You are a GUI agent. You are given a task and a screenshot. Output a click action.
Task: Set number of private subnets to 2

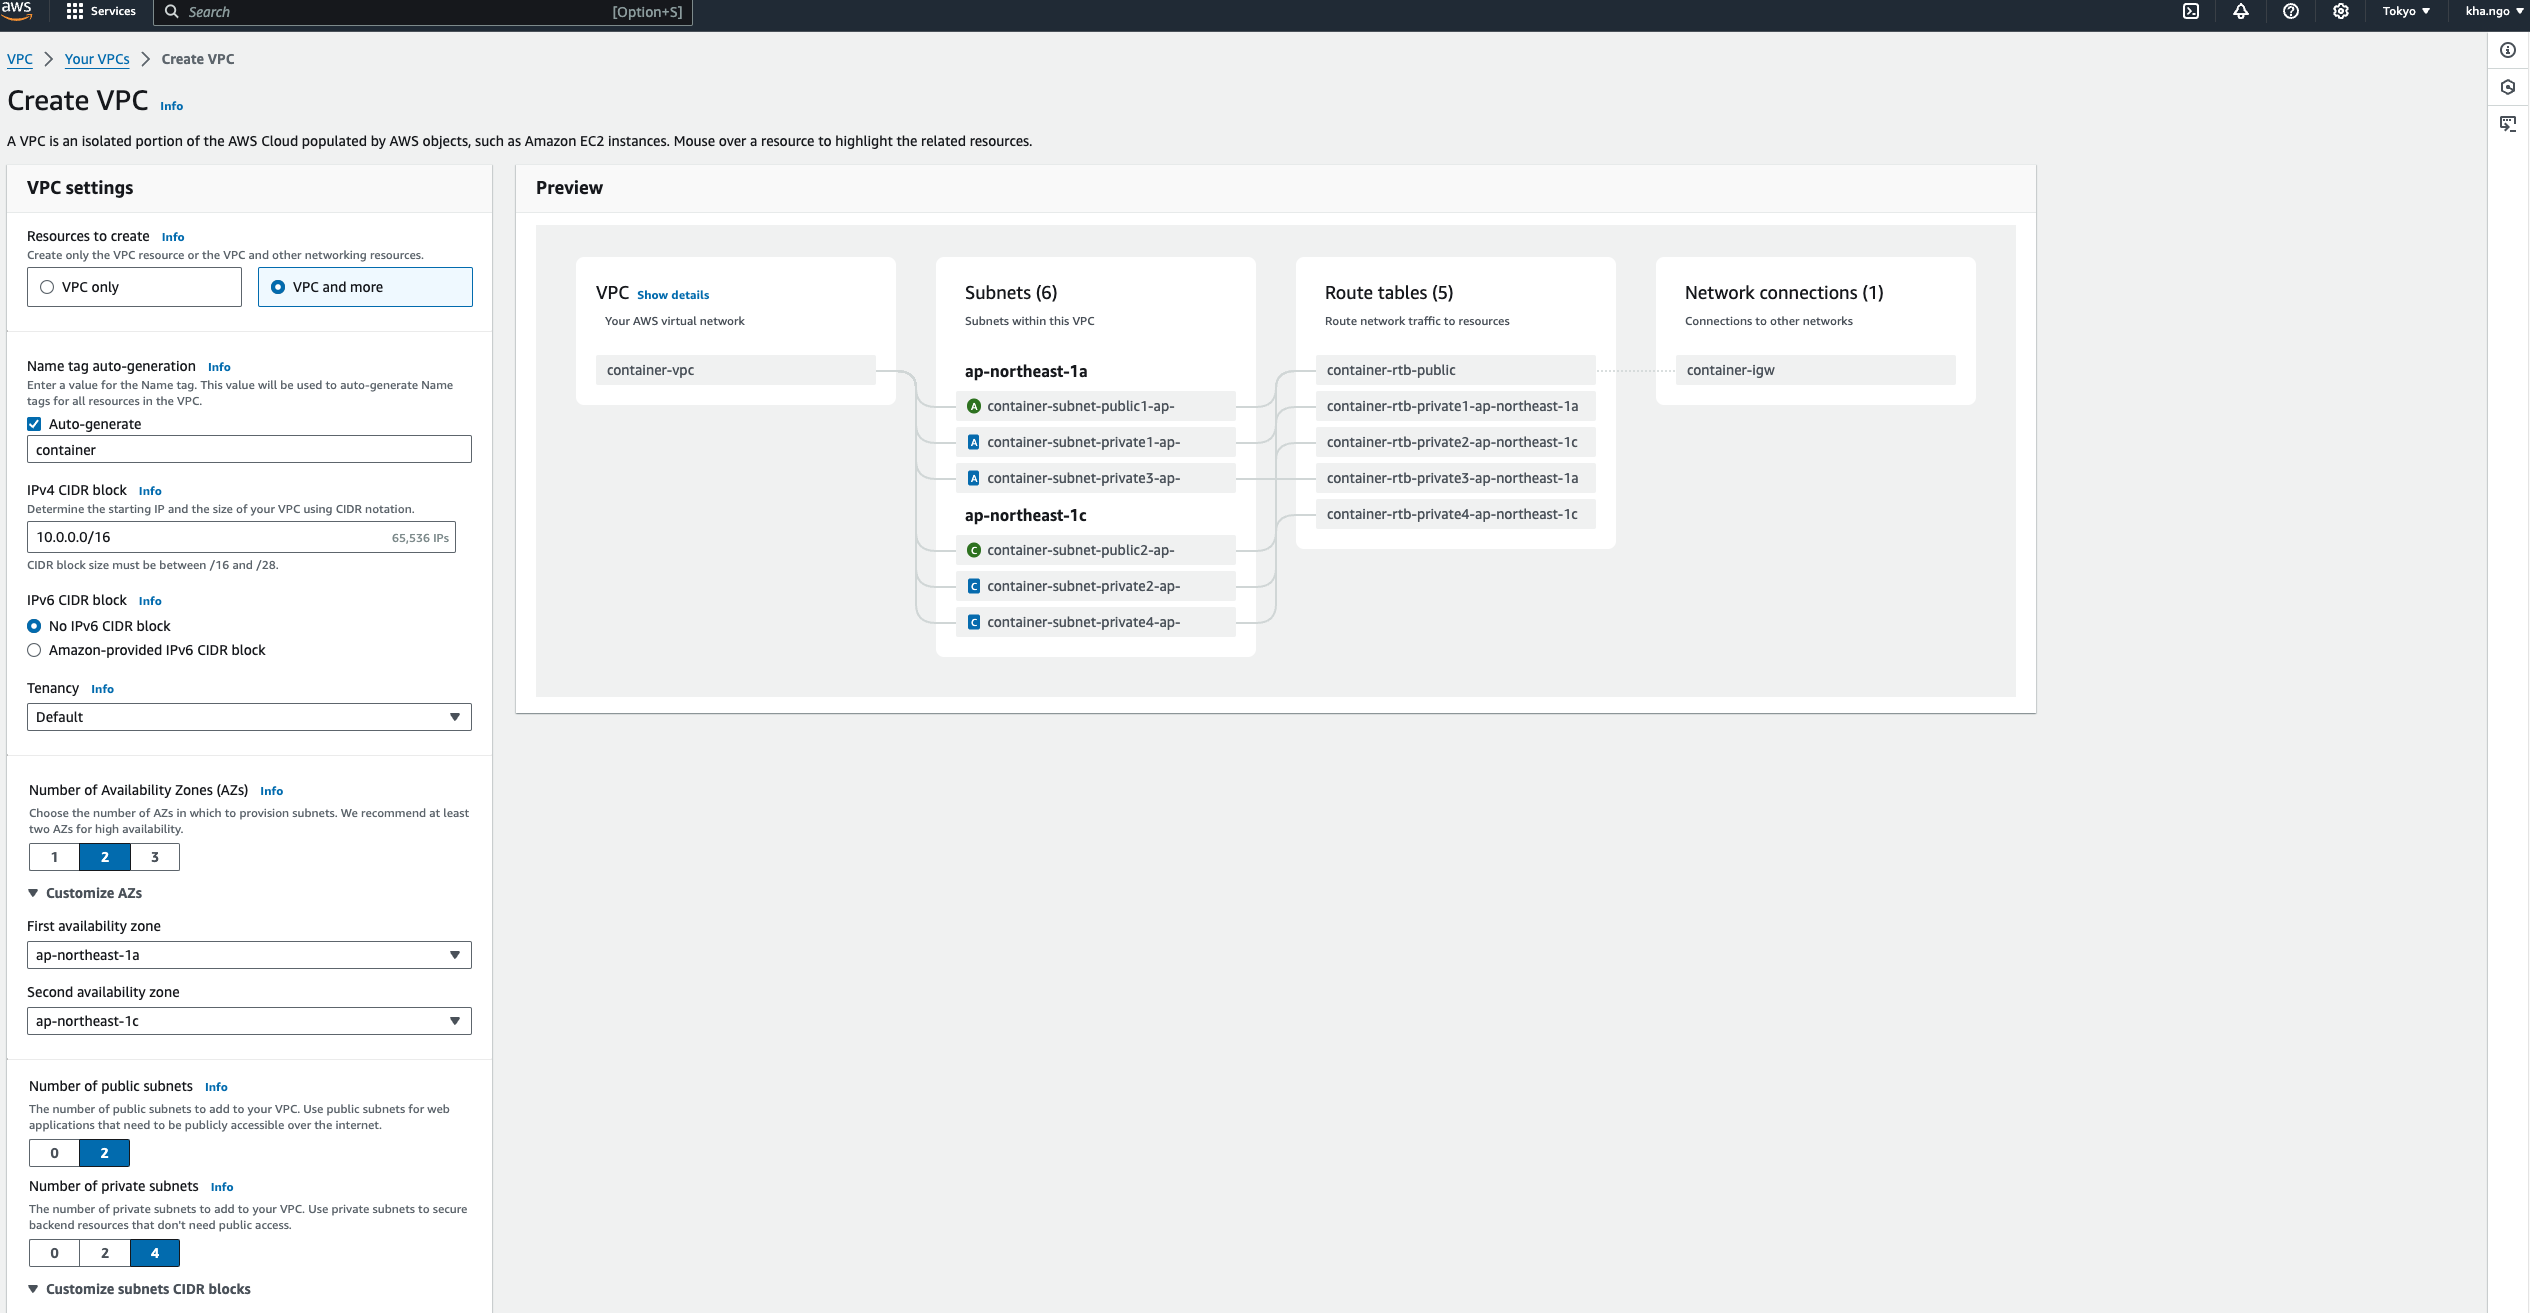[105, 1253]
